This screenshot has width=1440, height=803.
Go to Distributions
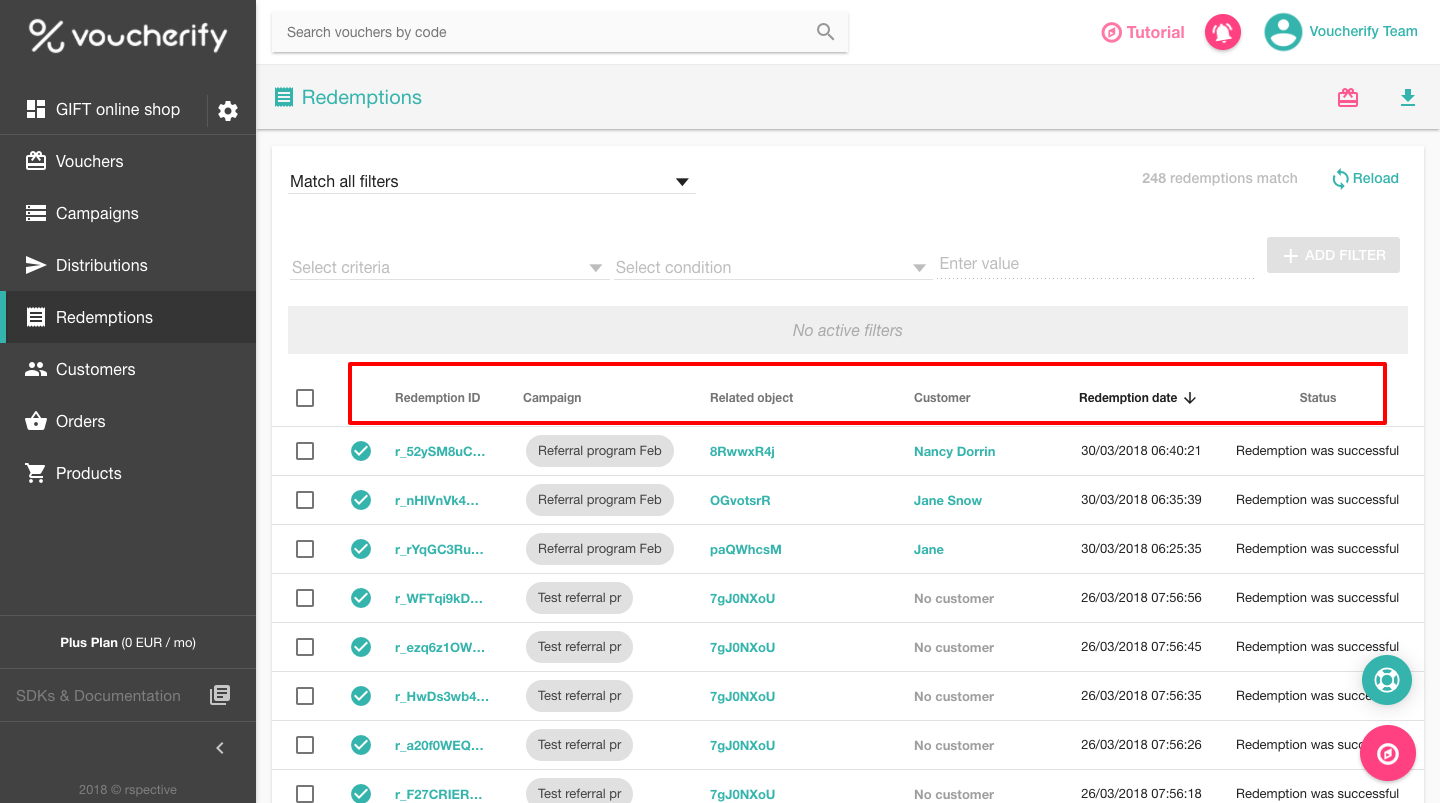click(128, 265)
